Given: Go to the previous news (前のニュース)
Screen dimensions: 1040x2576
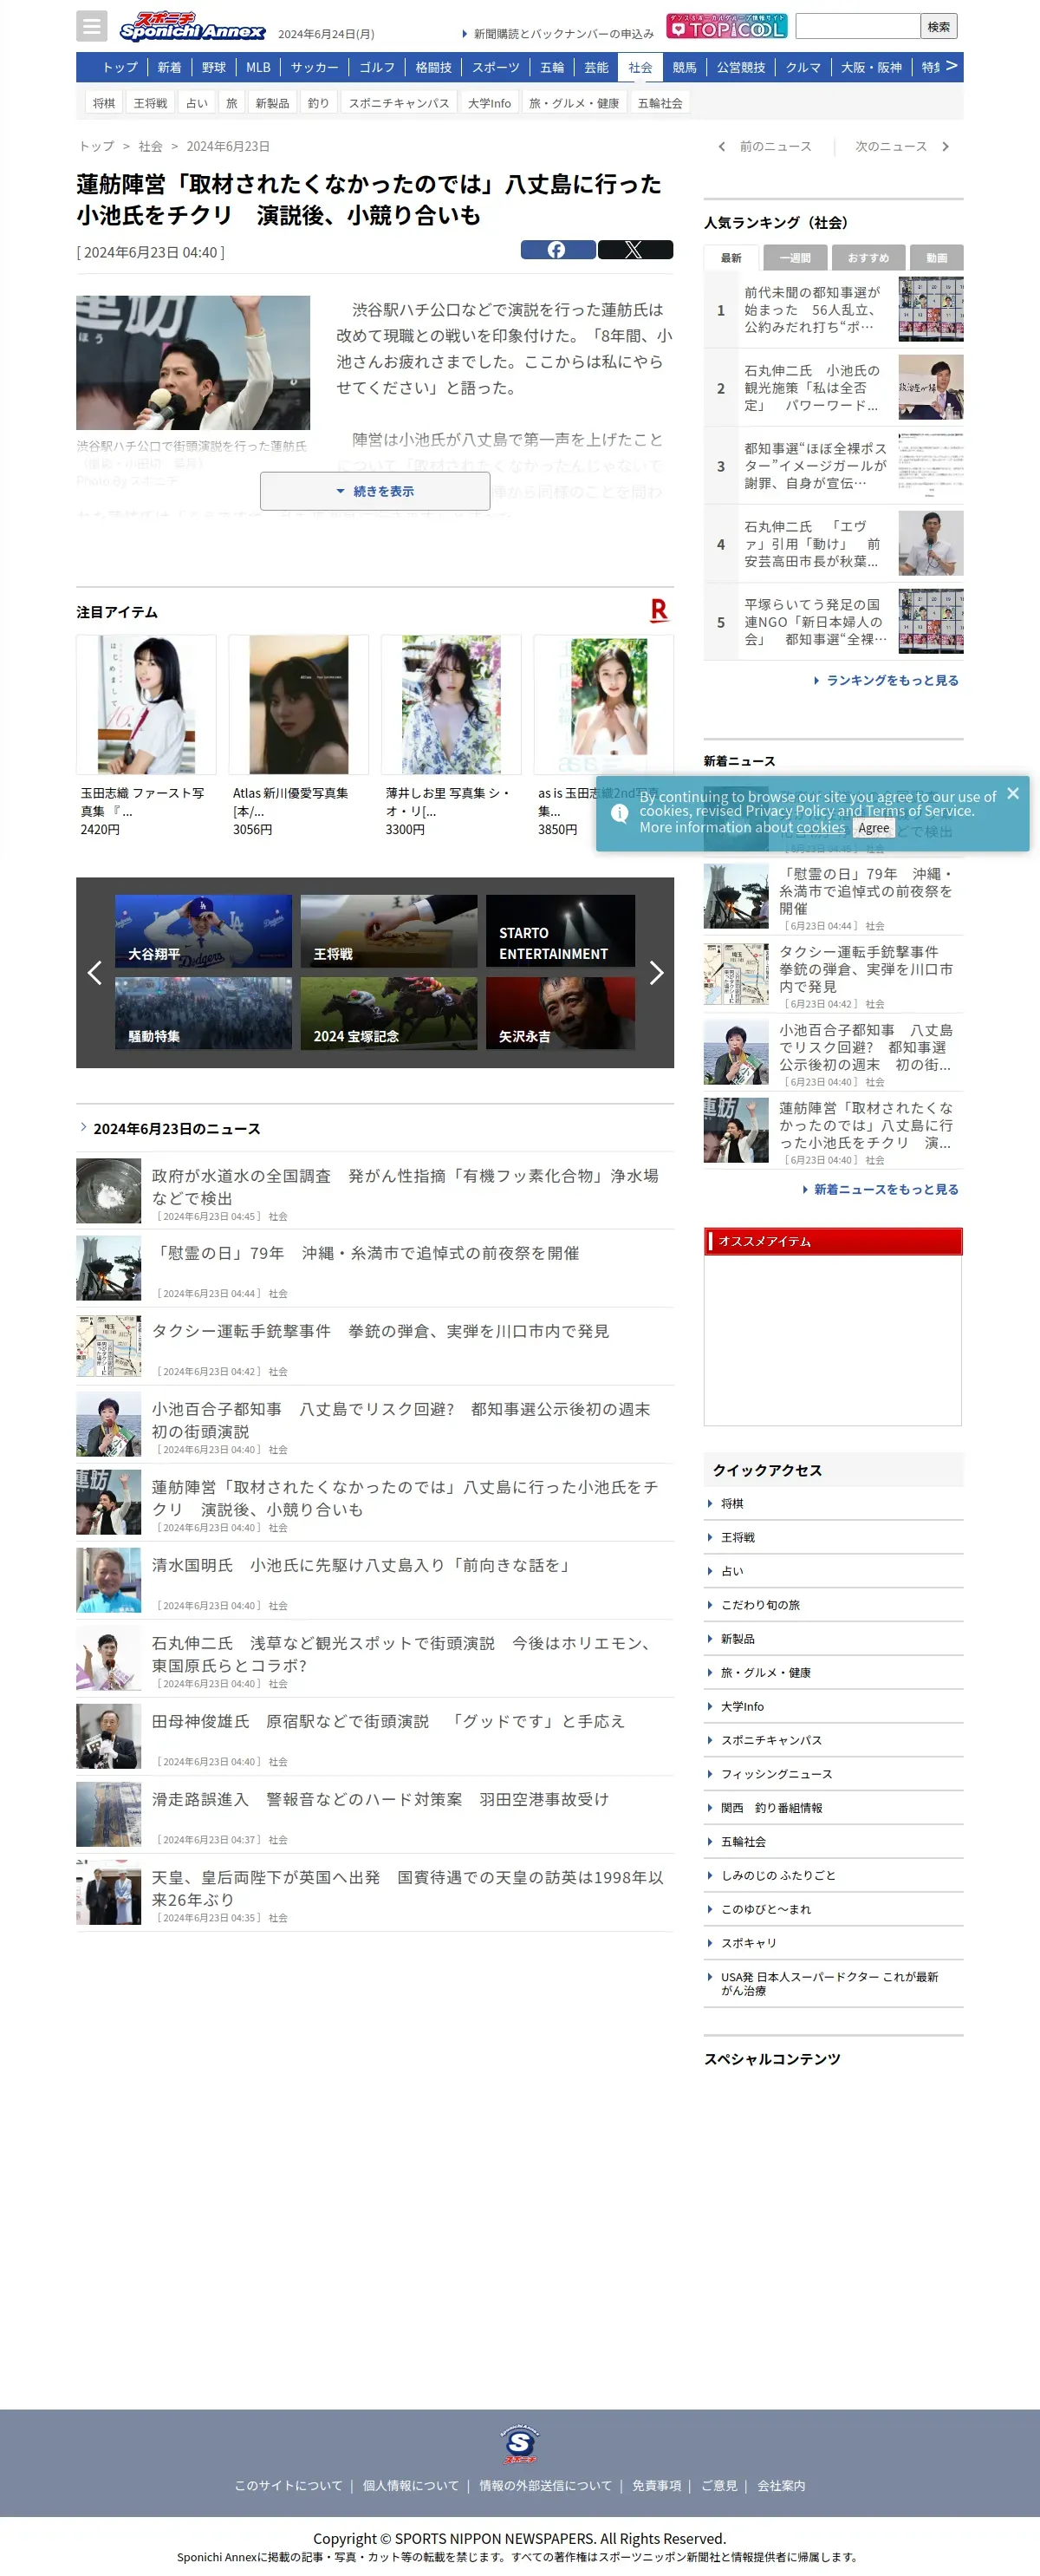Looking at the screenshot, I should (765, 146).
